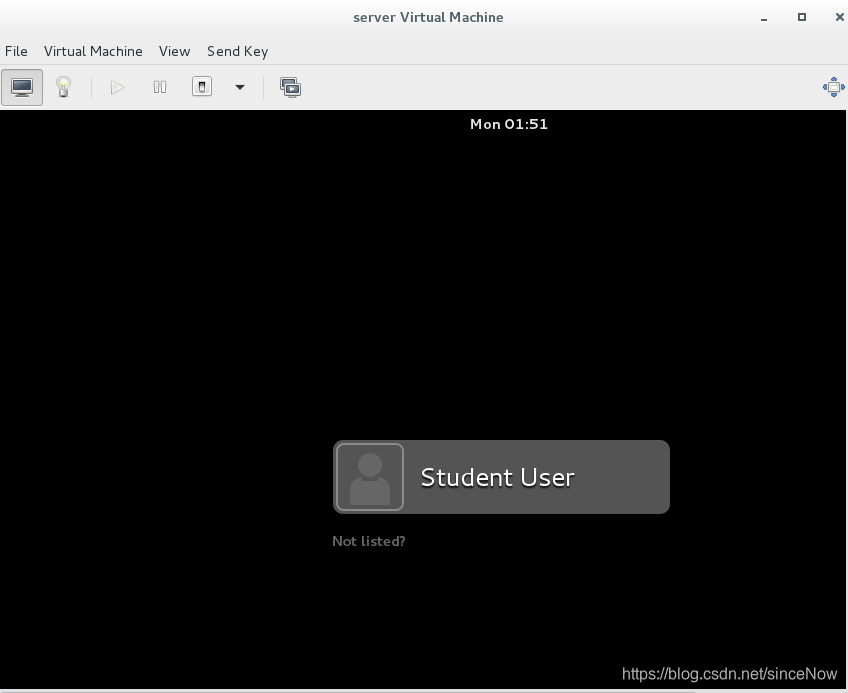Open the File menu

coord(16,51)
